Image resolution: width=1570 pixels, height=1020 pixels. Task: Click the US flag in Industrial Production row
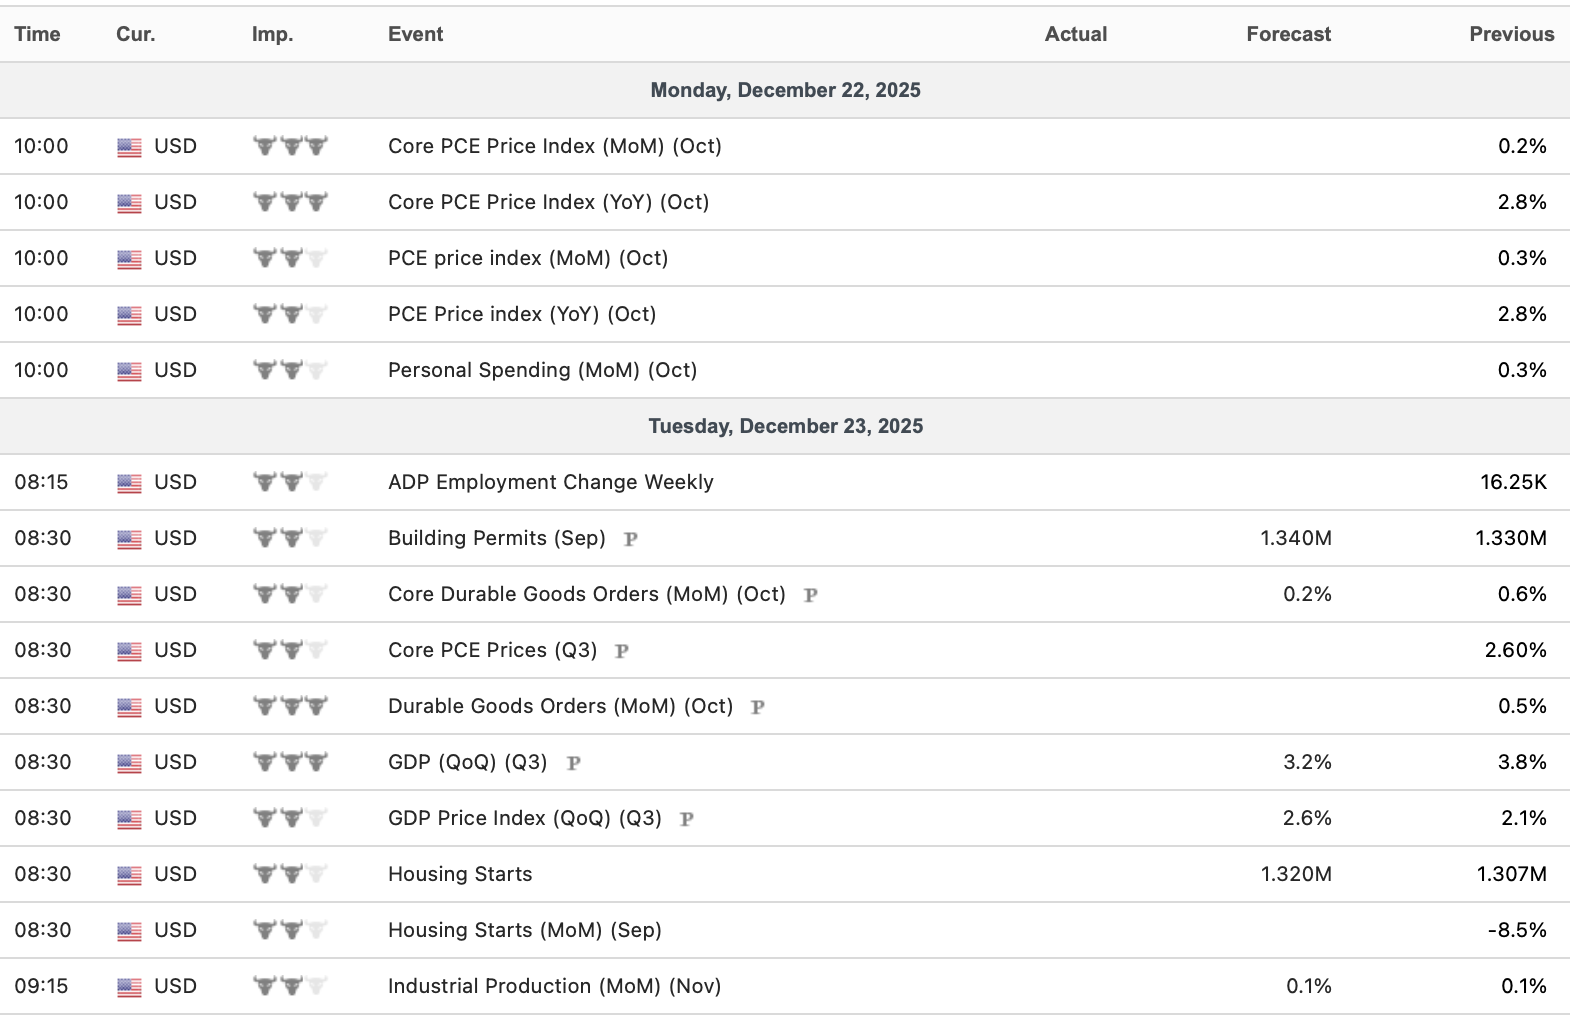click(129, 987)
